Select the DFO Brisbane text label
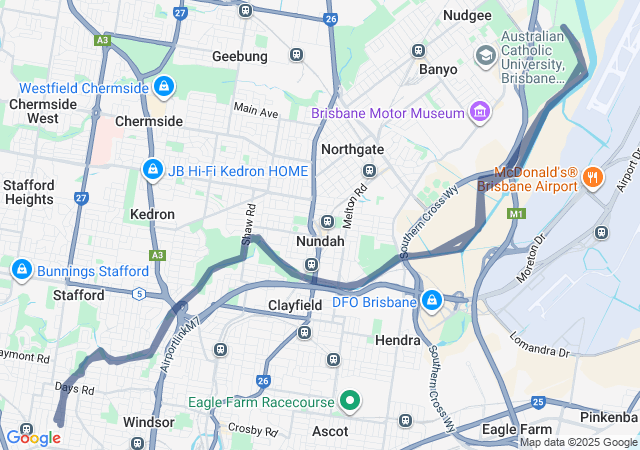Screen dimensions: 640x450 click(374, 303)
